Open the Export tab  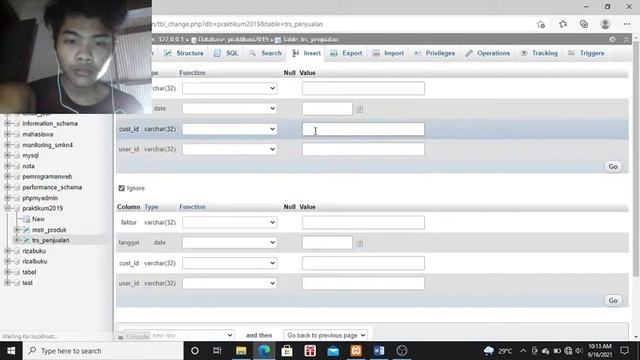click(x=346, y=53)
